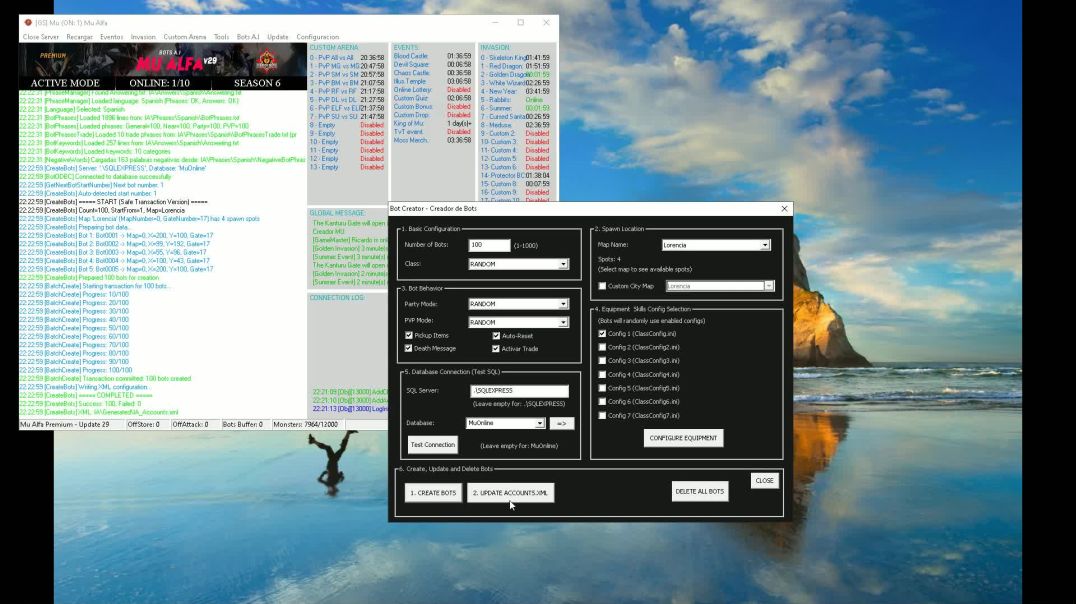Image resolution: width=1076 pixels, height=604 pixels.
Task: Click the CLOSE button in Bot Creator
Action: click(x=764, y=480)
